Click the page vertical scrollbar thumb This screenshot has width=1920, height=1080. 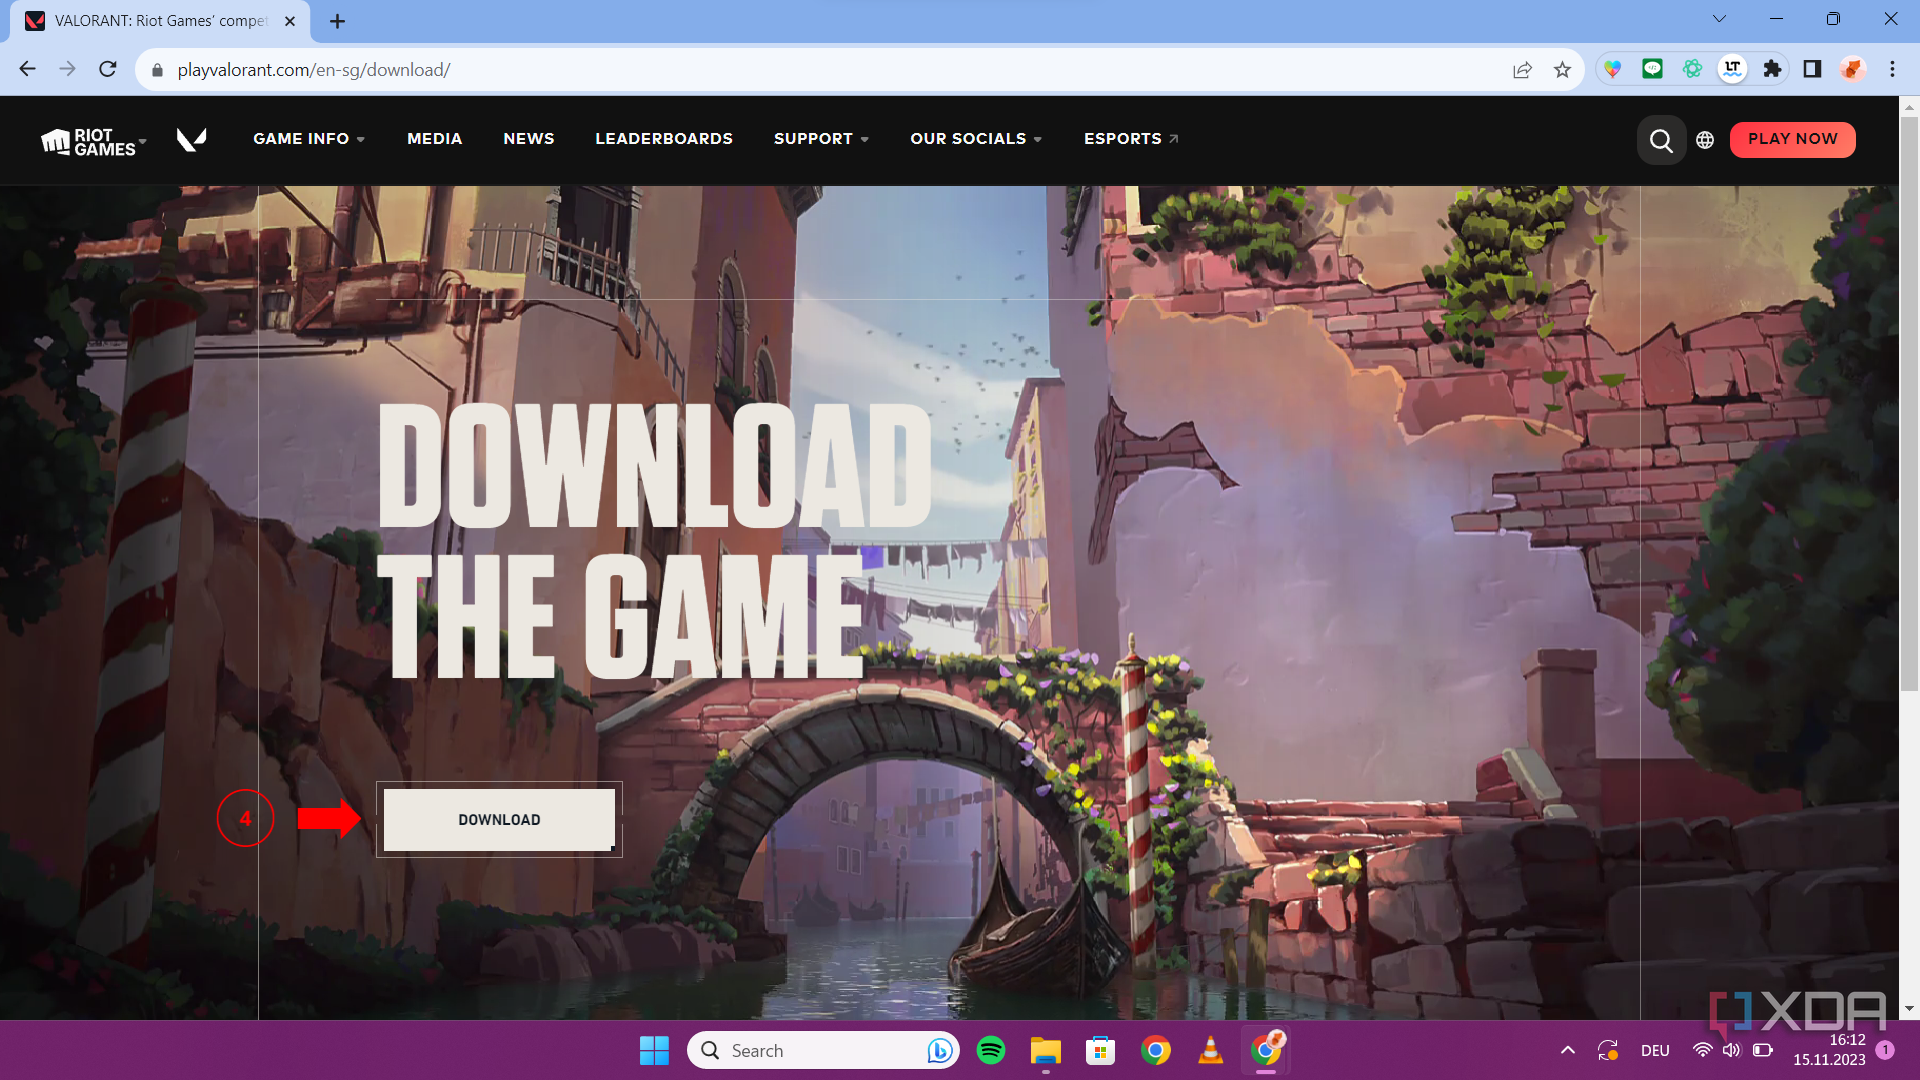[x=1909, y=403]
